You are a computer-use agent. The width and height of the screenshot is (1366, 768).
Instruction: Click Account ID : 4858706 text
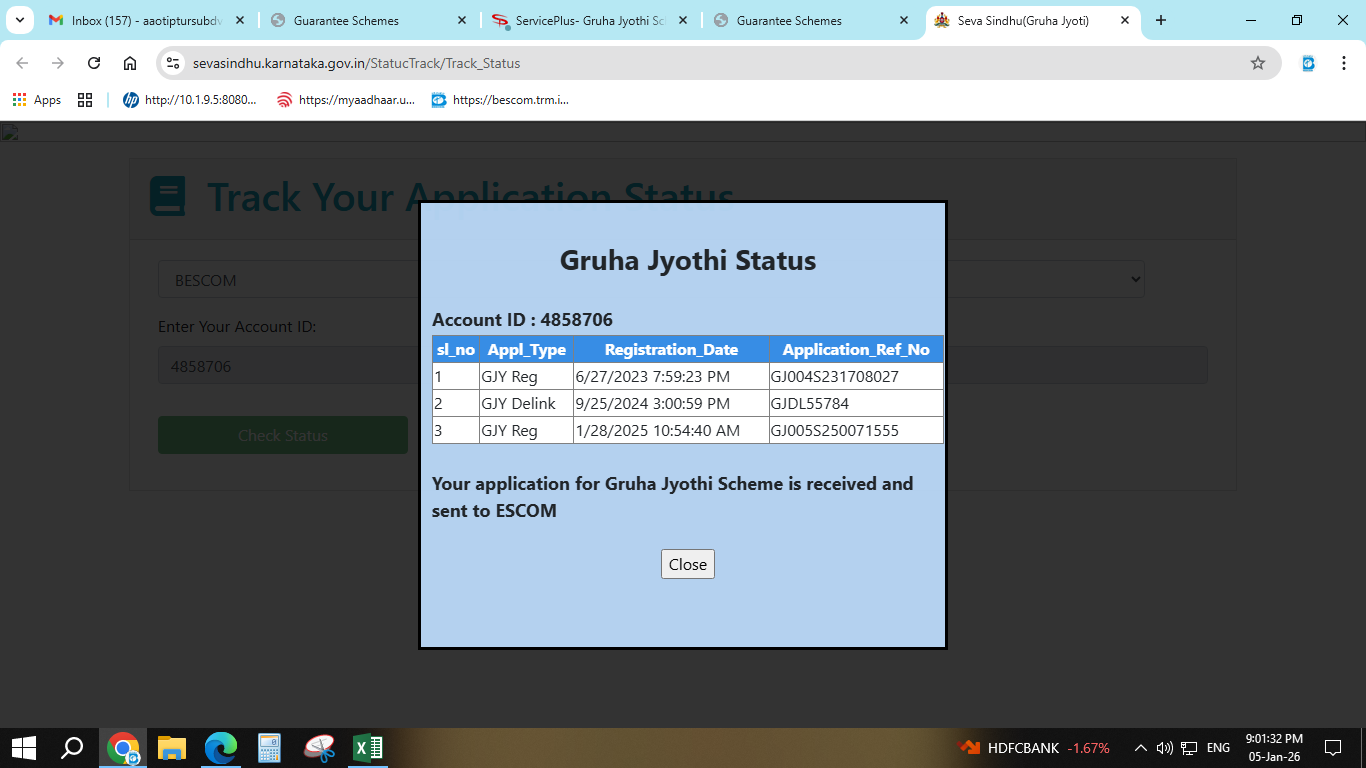(522, 320)
